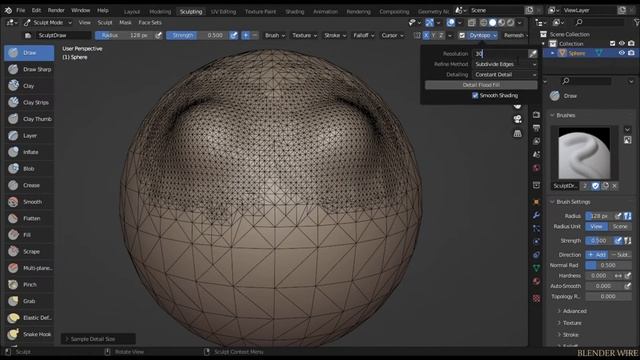Viewport: 640px width, 360px height.
Task: Open the Sculpt Mode selector
Action: point(47,22)
